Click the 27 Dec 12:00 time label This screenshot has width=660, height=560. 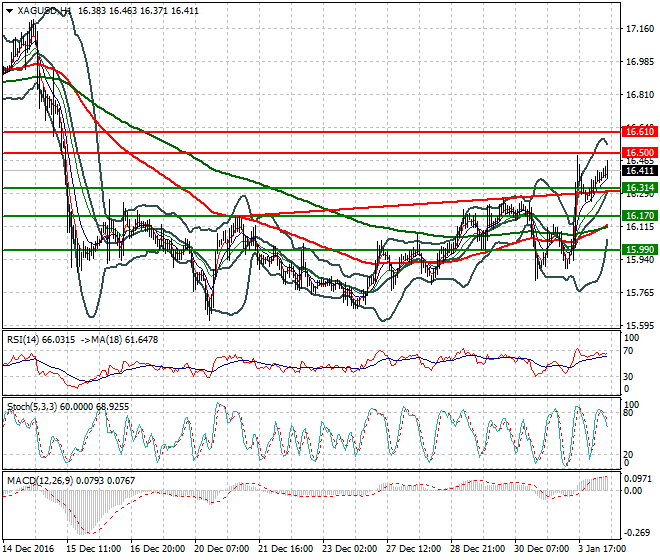(x=414, y=549)
